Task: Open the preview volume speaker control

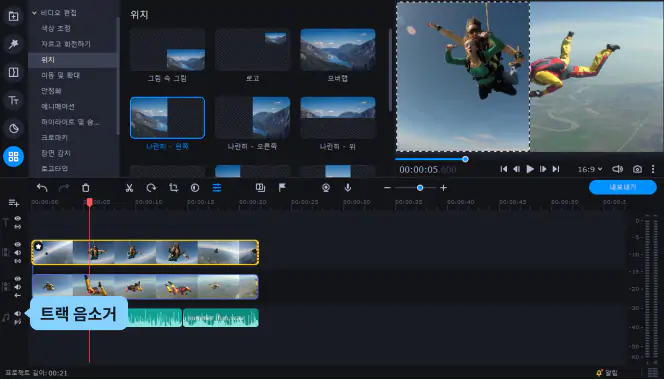Action: [x=617, y=169]
